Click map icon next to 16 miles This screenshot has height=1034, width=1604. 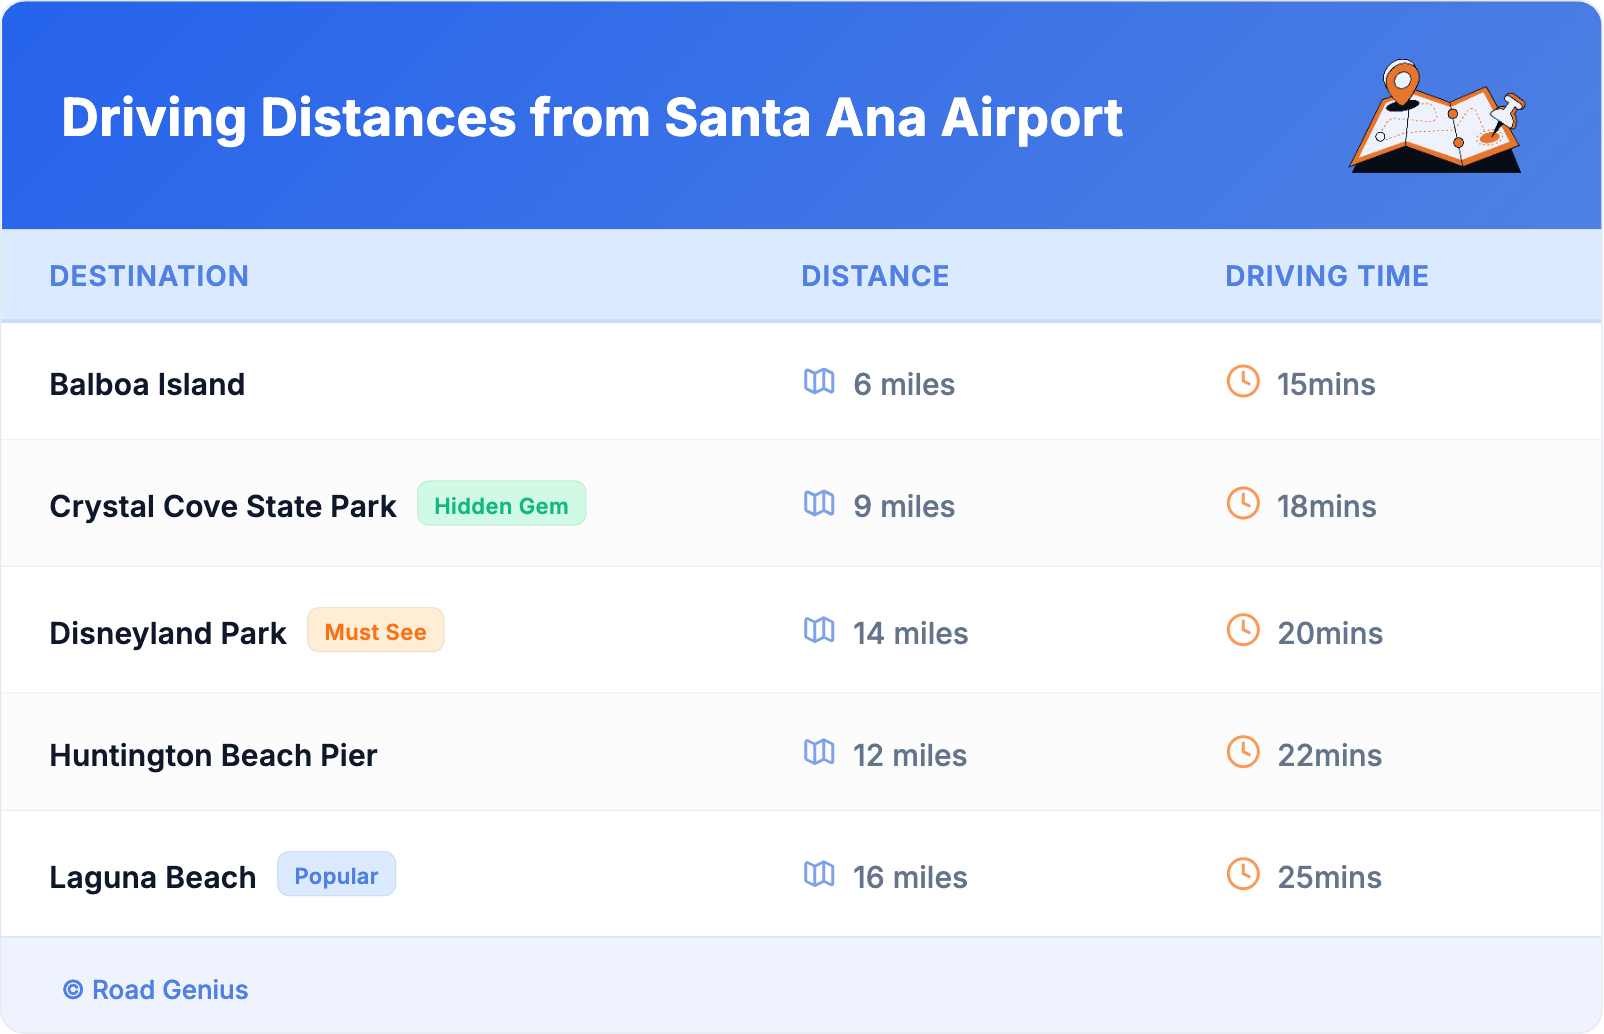click(x=819, y=875)
